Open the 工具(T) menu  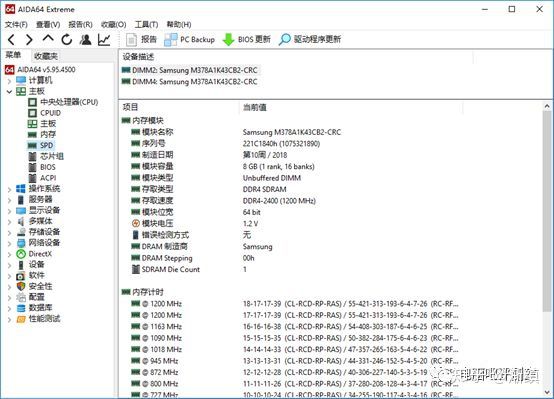pos(146,24)
